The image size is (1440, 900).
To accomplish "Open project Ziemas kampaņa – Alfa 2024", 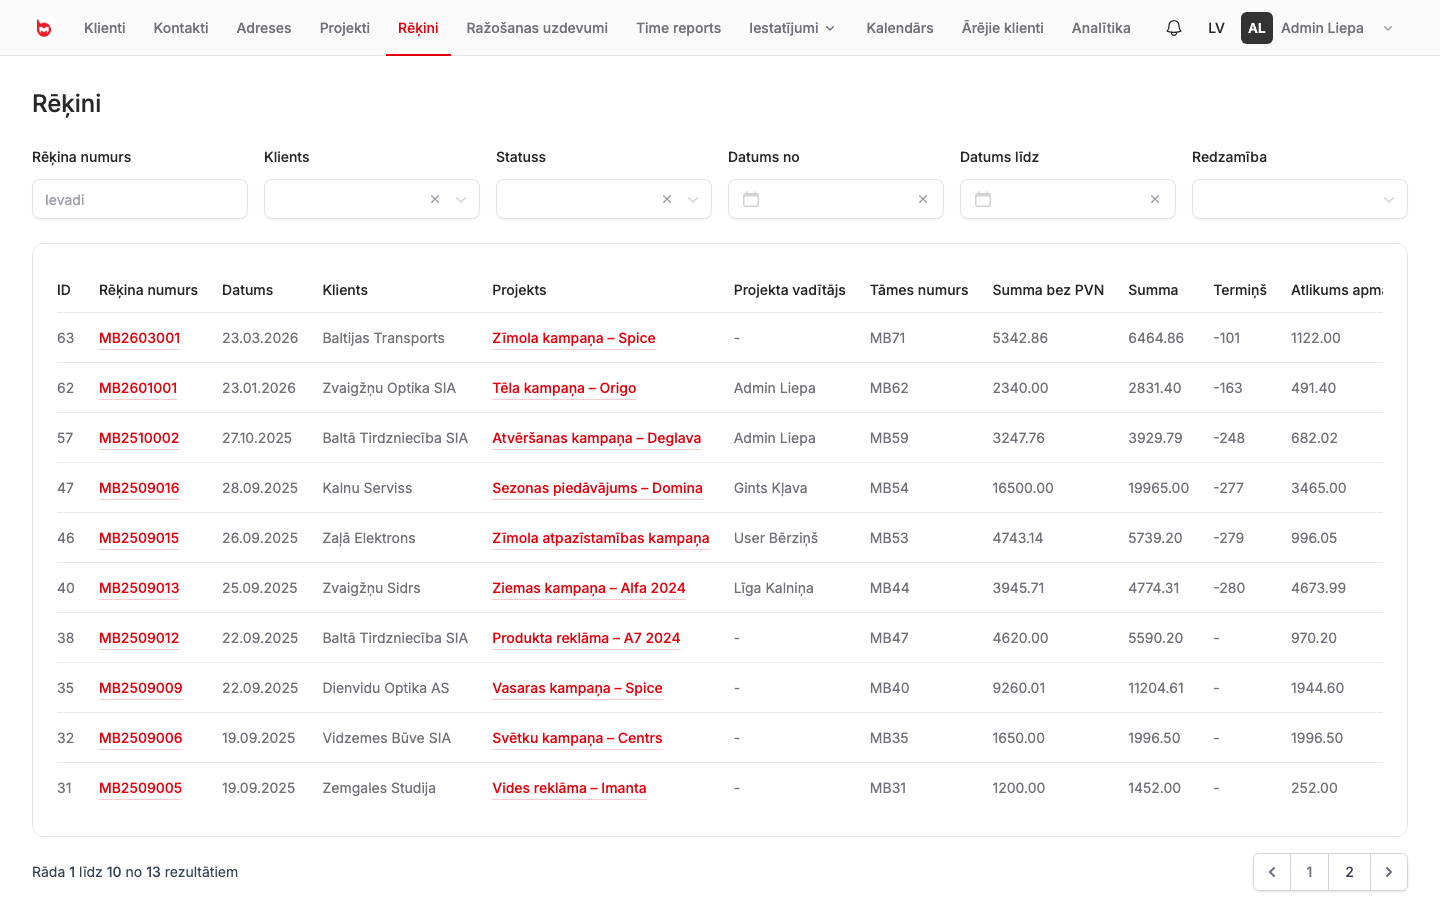I will (x=589, y=588).
